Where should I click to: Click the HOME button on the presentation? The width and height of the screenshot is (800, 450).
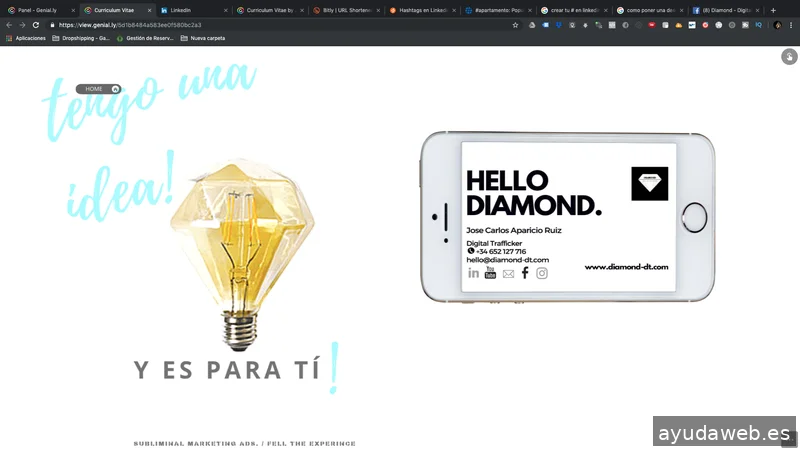(98, 89)
